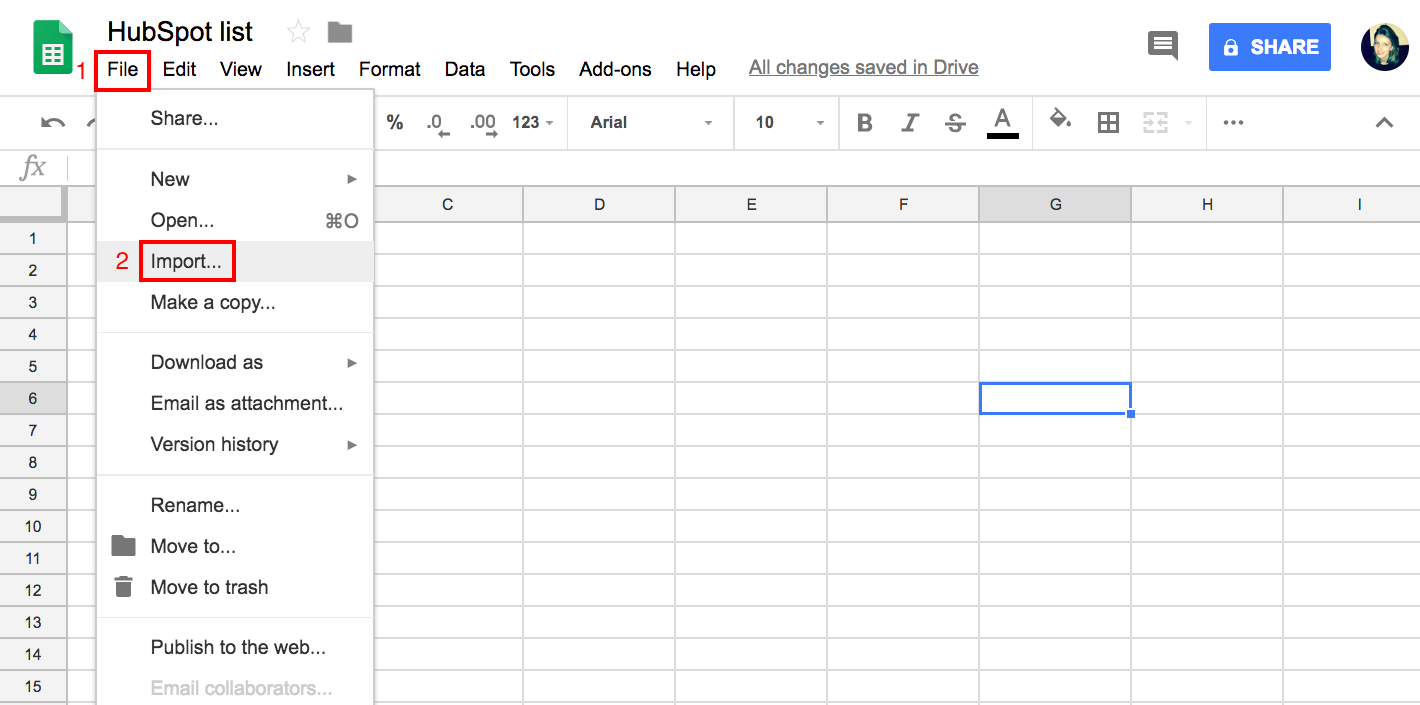Click the Undo arrow icon
This screenshot has height=705, width=1420.
coord(52,123)
